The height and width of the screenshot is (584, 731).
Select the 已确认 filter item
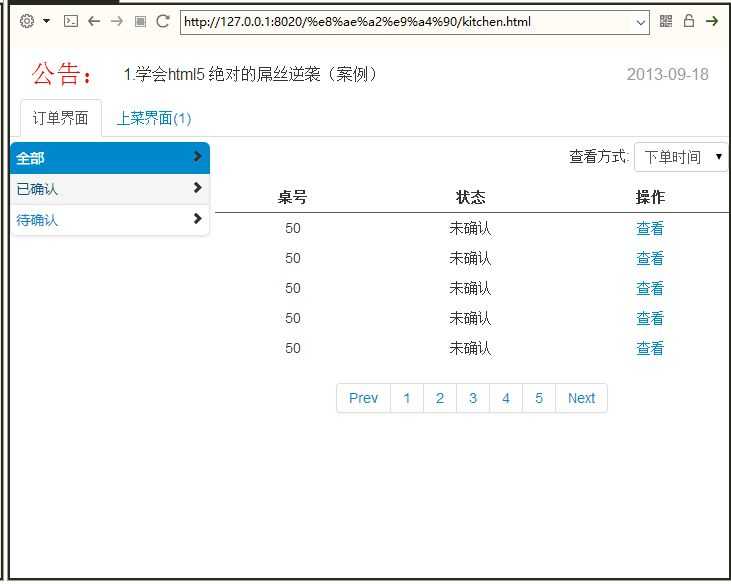[110, 189]
